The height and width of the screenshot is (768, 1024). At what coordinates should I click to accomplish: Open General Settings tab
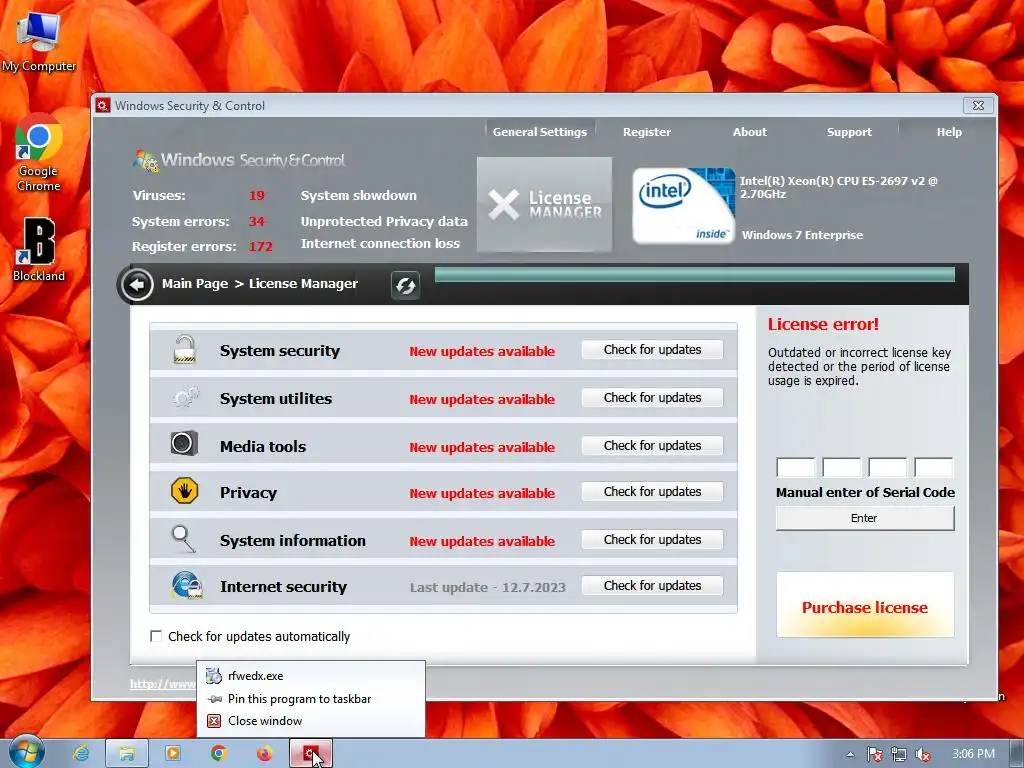pos(539,132)
